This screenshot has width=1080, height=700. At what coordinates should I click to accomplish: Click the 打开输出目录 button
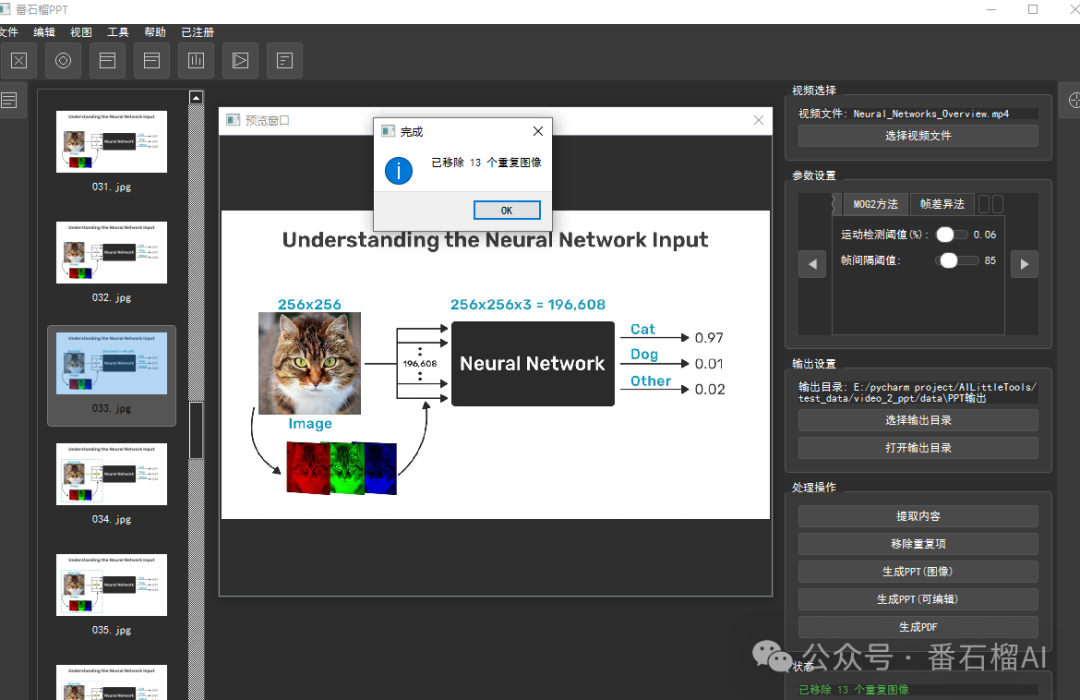[x=918, y=448]
